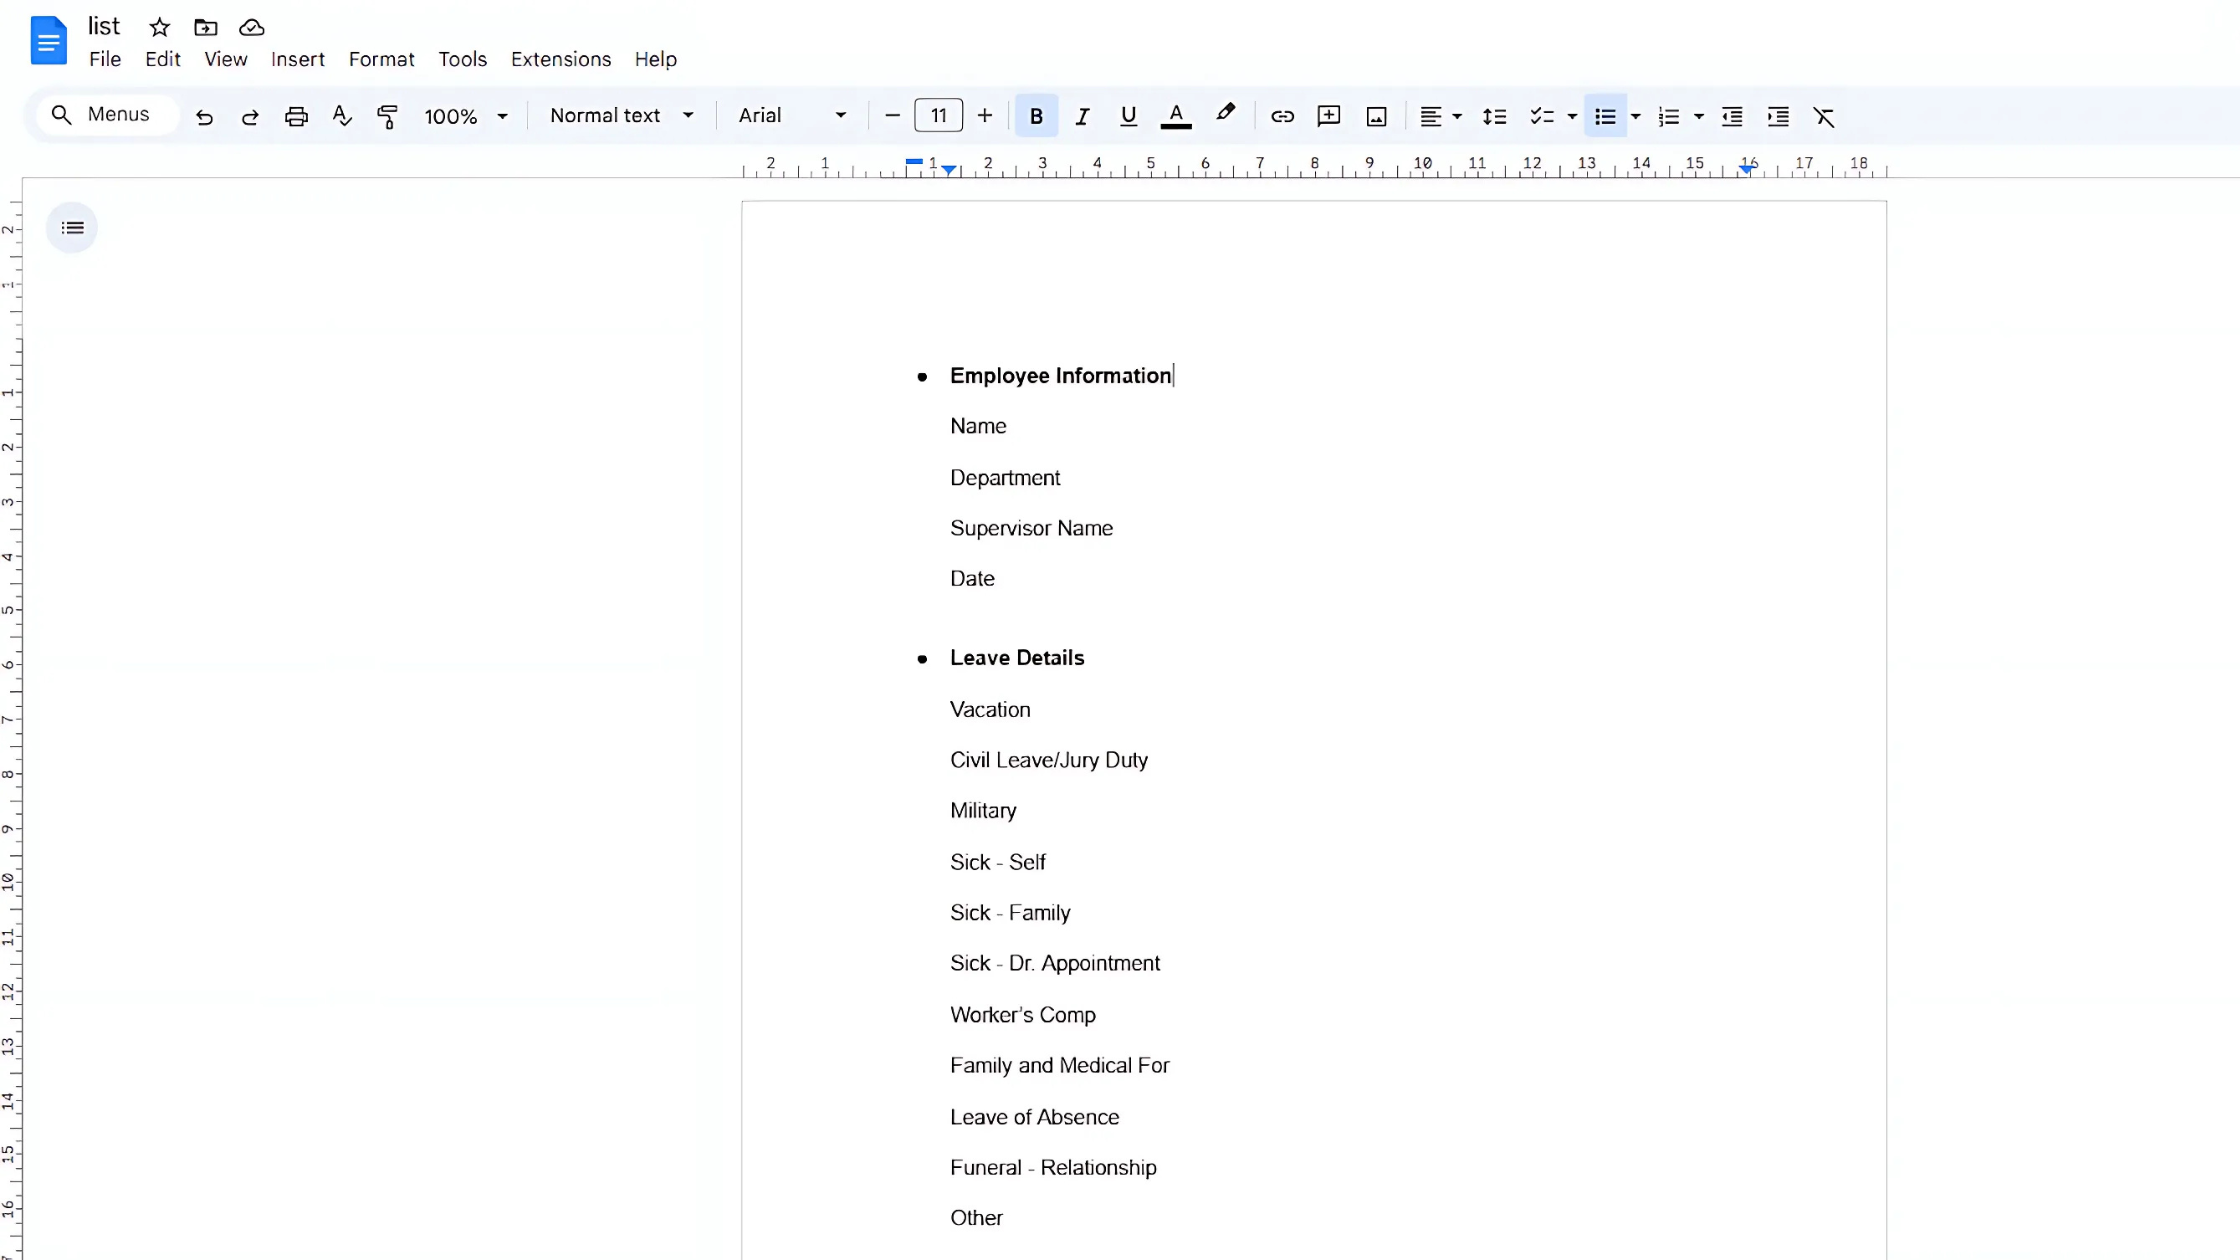Open the Normal text style dropdown
Viewport: 2240px width, 1260px height.
pos(621,116)
